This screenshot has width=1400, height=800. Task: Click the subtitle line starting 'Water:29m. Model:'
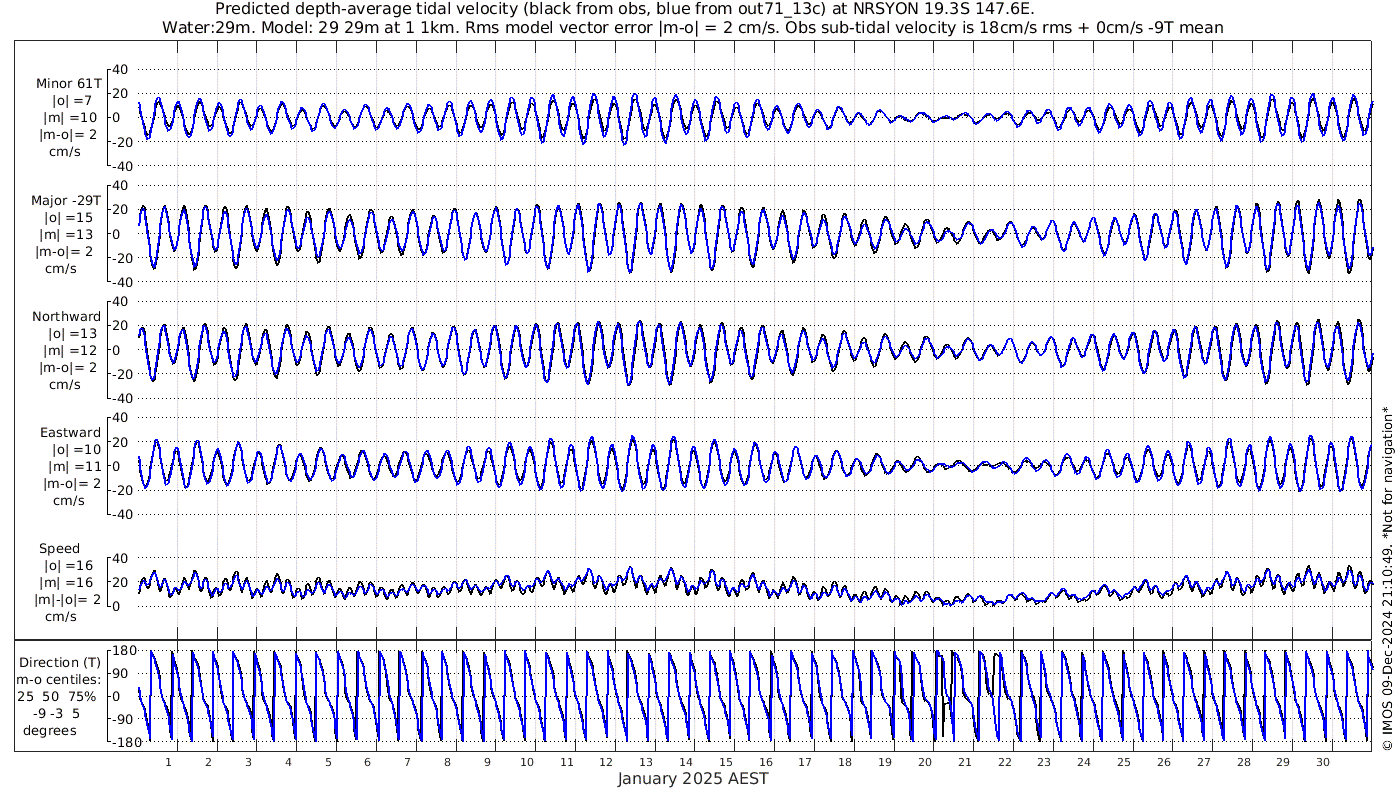692,27
